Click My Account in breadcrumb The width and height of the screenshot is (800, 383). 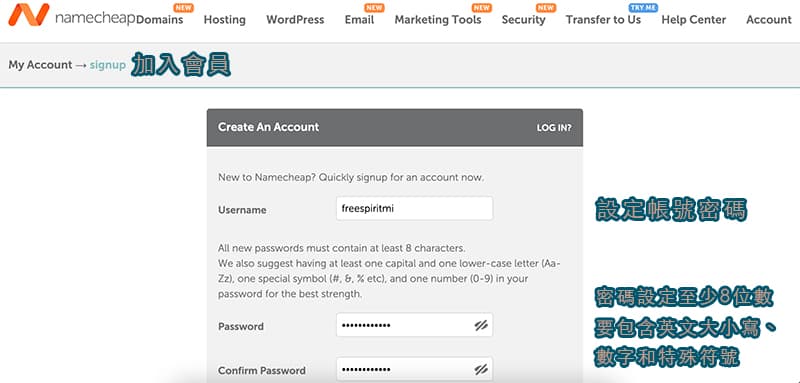pyautogui.click(x=40, y=65)
